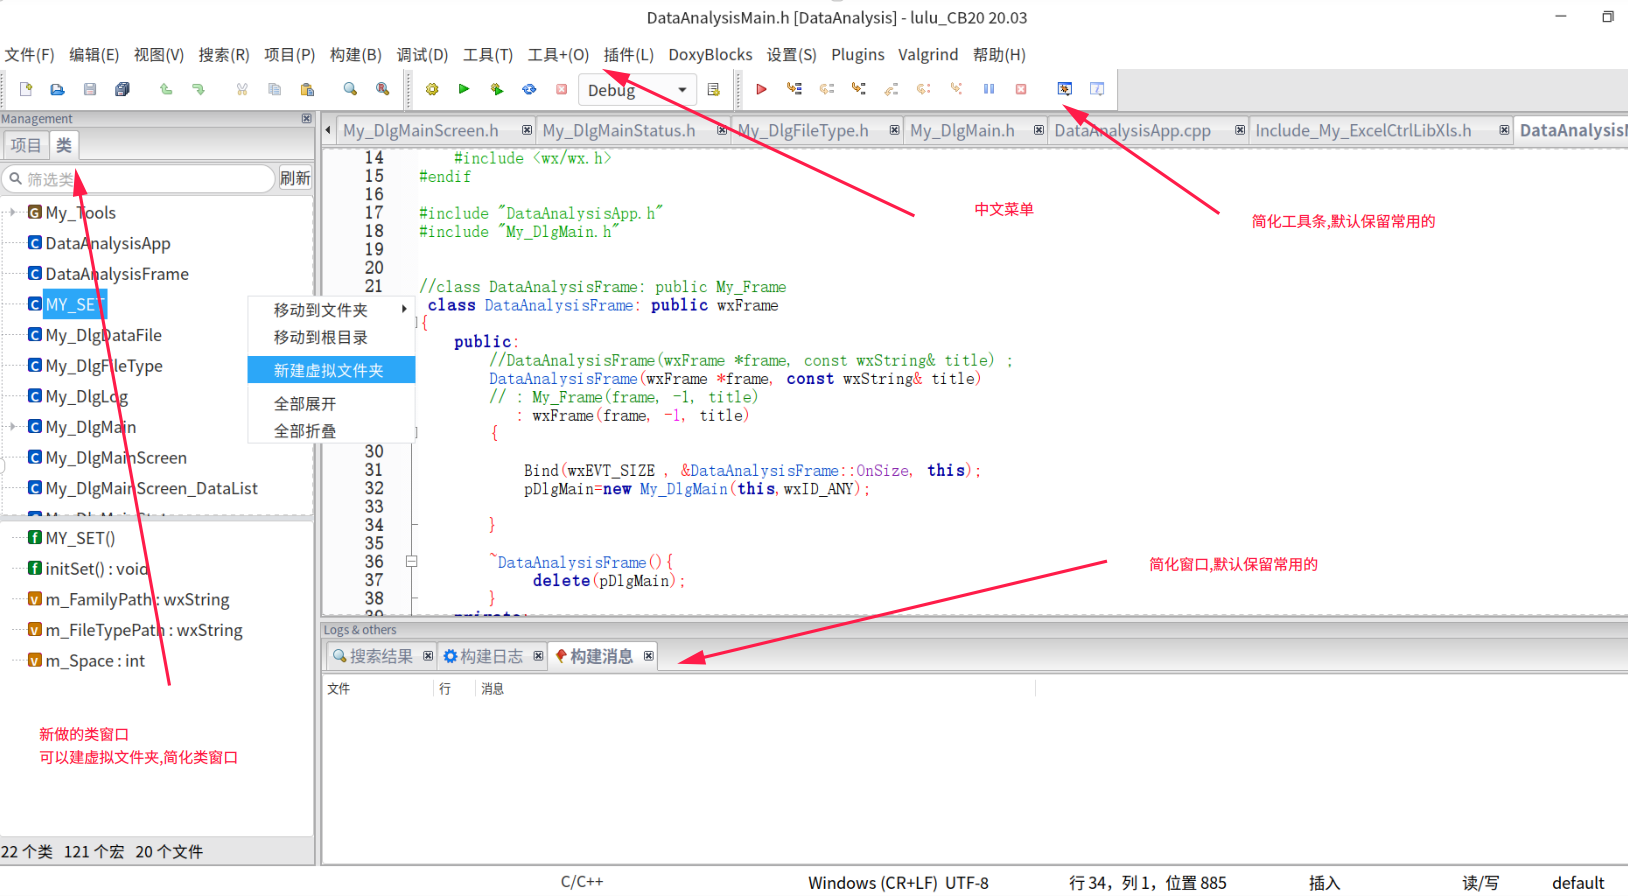Expand the My_DlgMain class node

[x=13, y=427]
